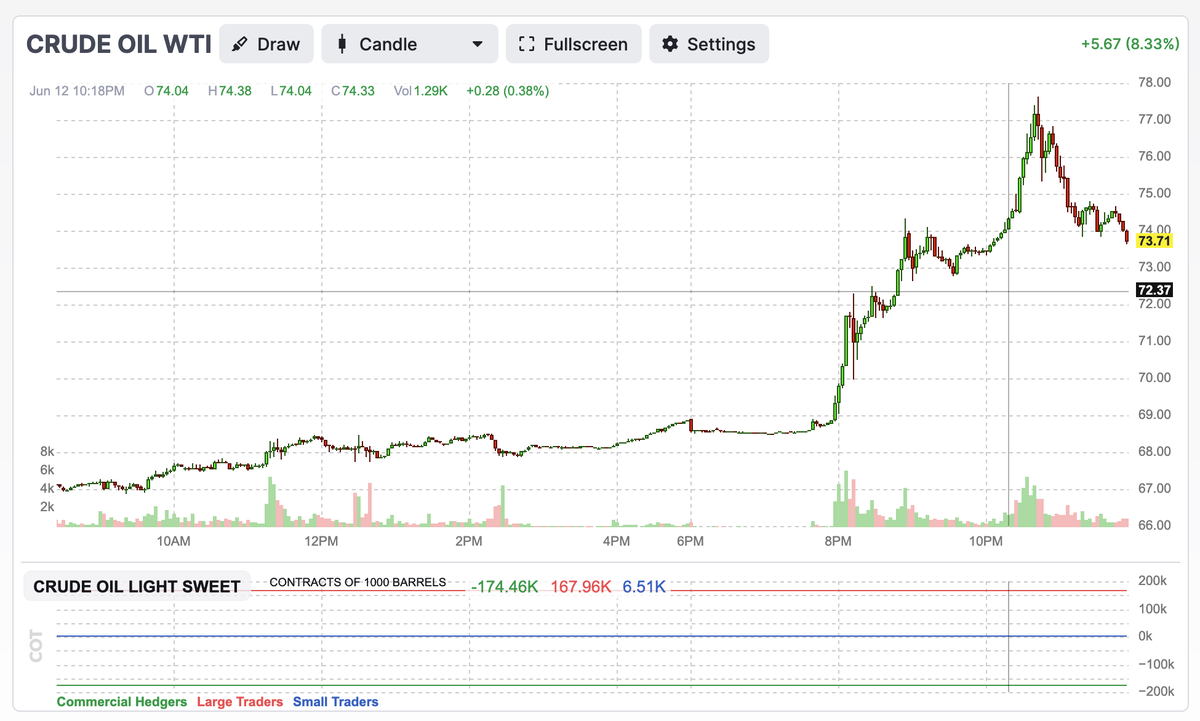Click the 2PM time axis label
This screenshot has height=721, width=1200.
[468, 541]
